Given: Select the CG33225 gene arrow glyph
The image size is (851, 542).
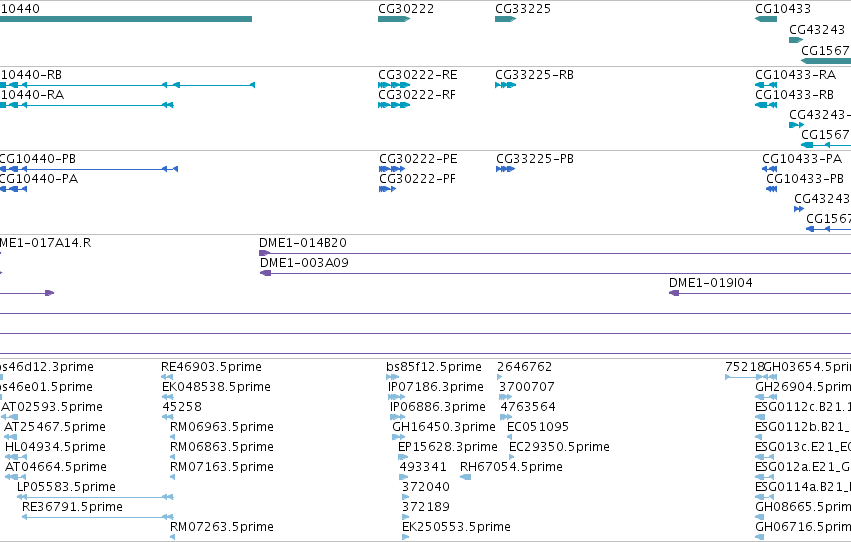Looking at the screenshot, I should pos(505,19).
